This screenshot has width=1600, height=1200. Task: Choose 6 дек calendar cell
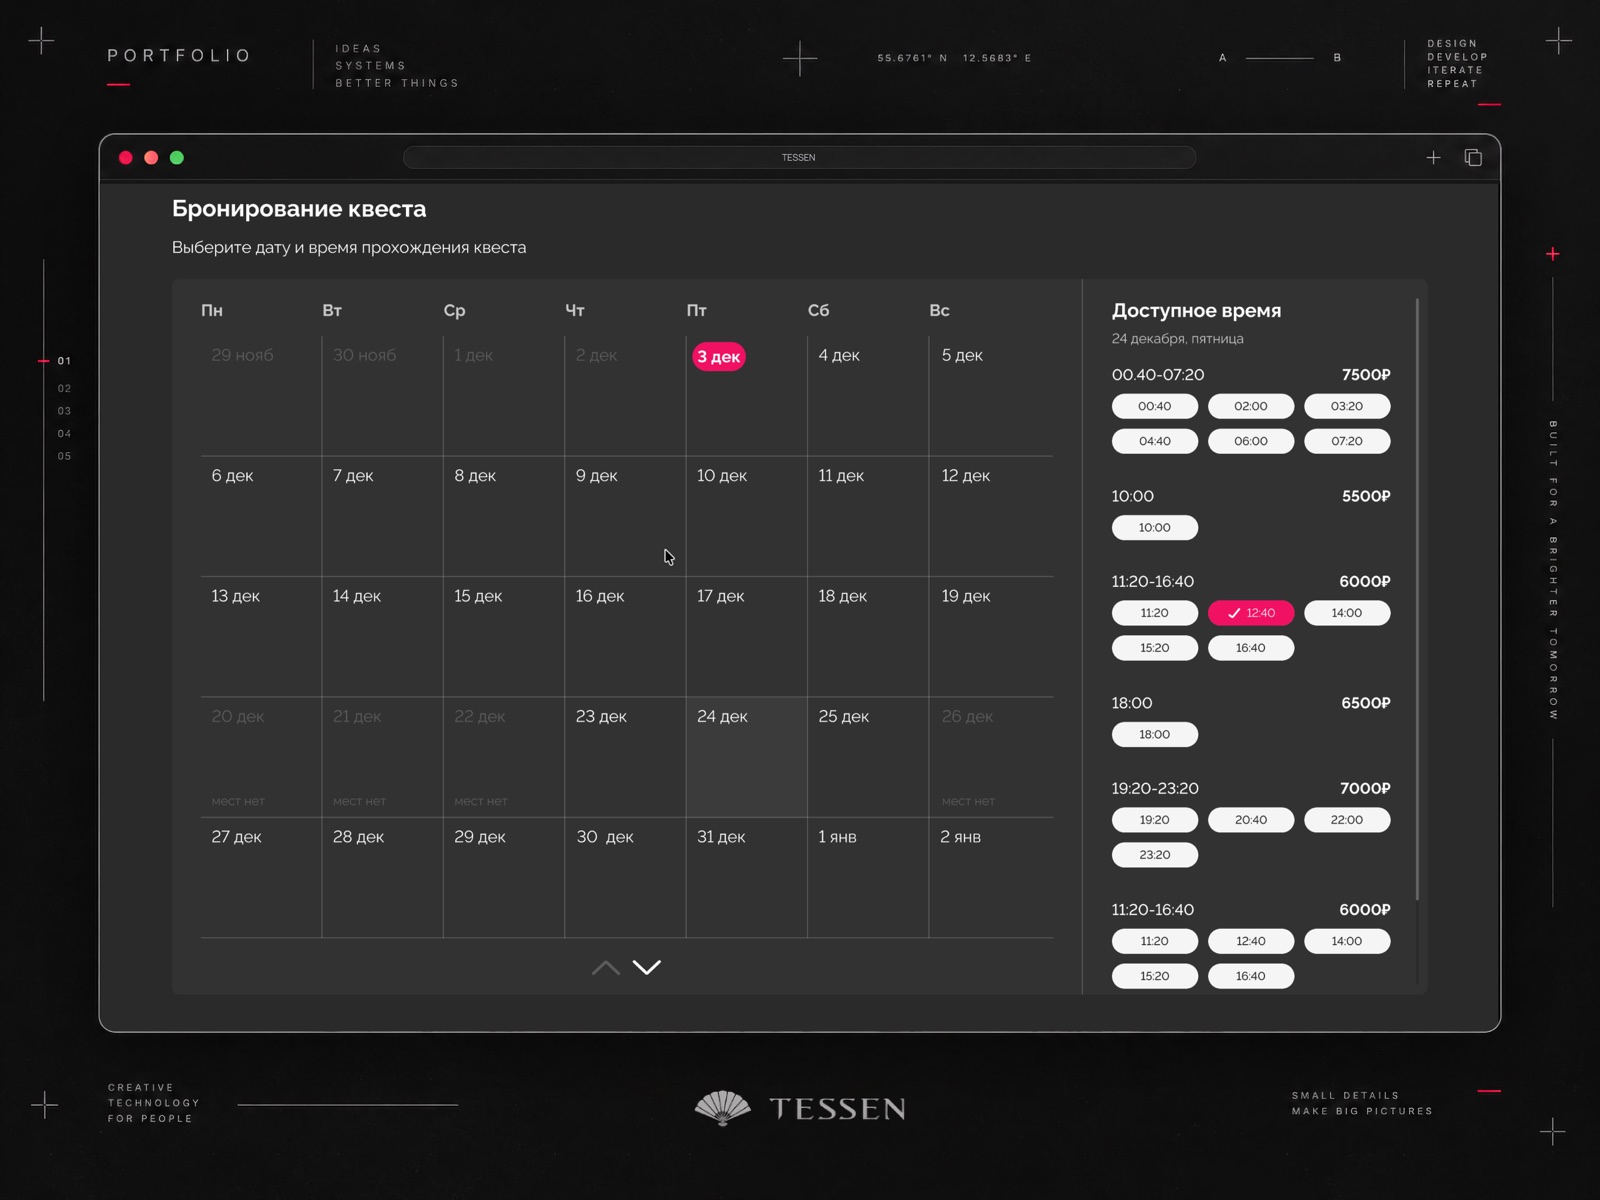(261, 516)
